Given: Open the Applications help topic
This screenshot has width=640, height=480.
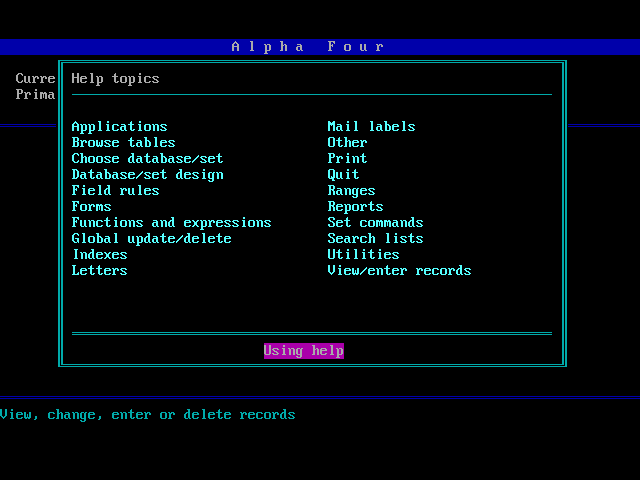Looking at the screenshot, I should click(x=120, y=127).
